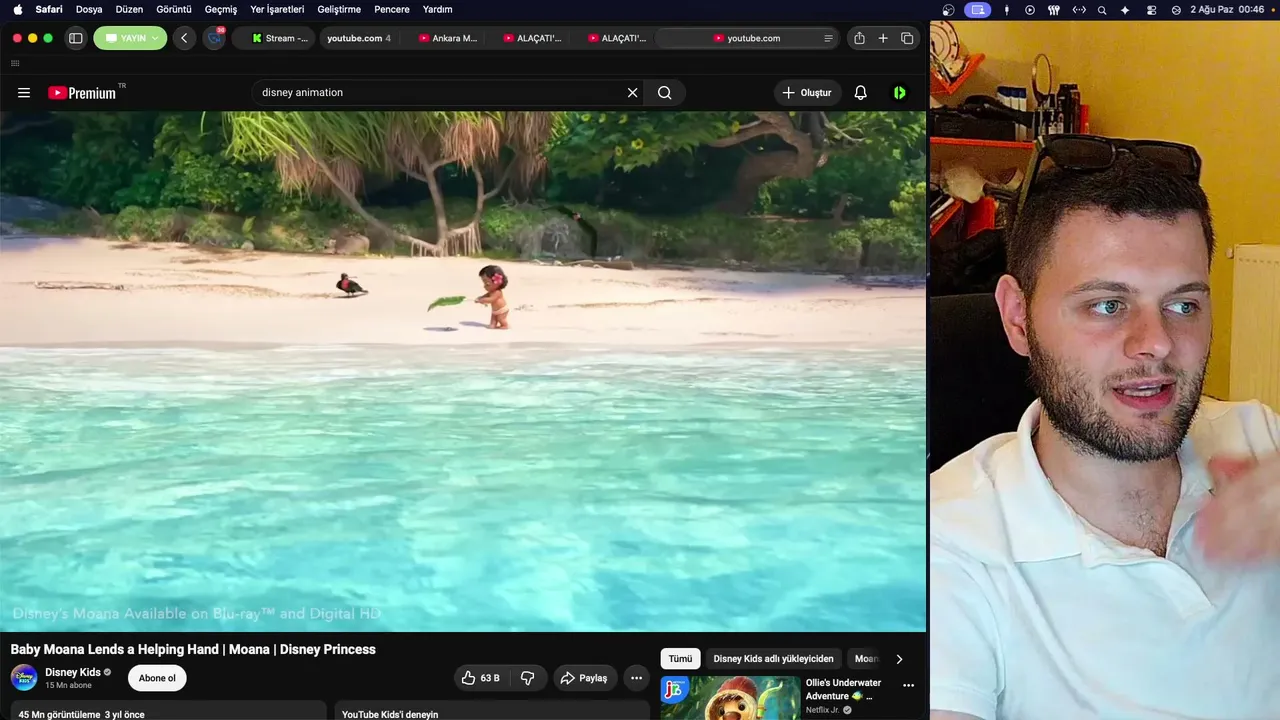Open the Pencere menu
The width and height of the screenshot is (1280, 720).
pos(392,9)
